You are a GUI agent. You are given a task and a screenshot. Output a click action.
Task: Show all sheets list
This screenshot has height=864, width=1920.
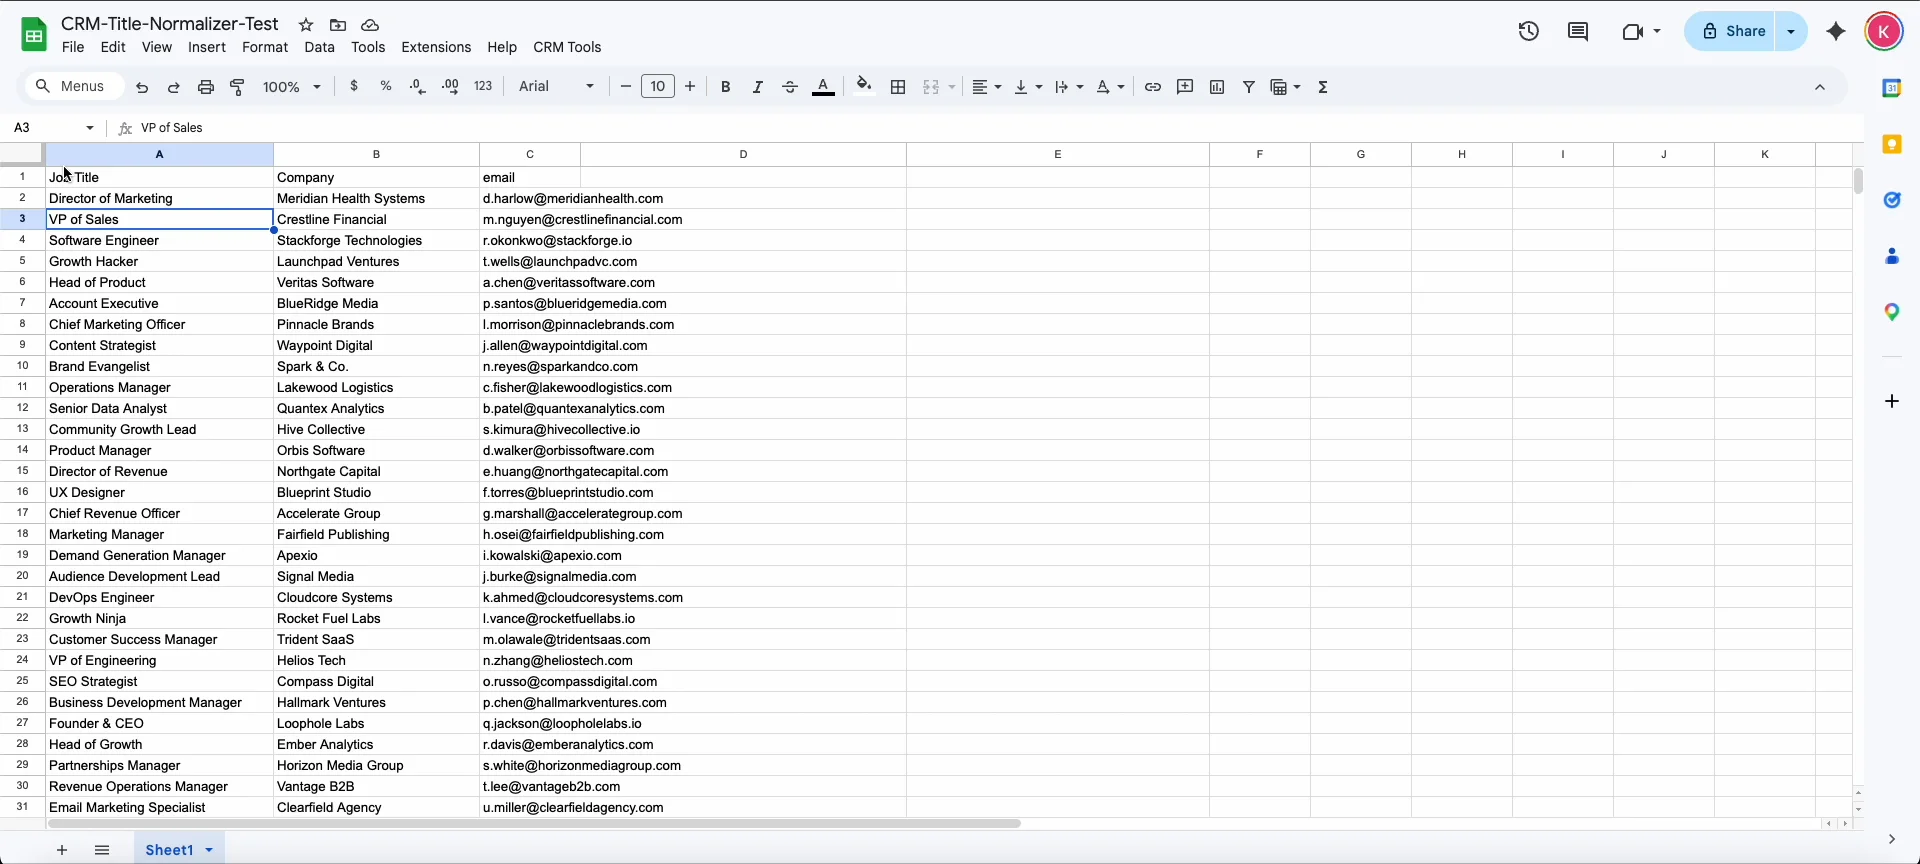coord(102,850)
